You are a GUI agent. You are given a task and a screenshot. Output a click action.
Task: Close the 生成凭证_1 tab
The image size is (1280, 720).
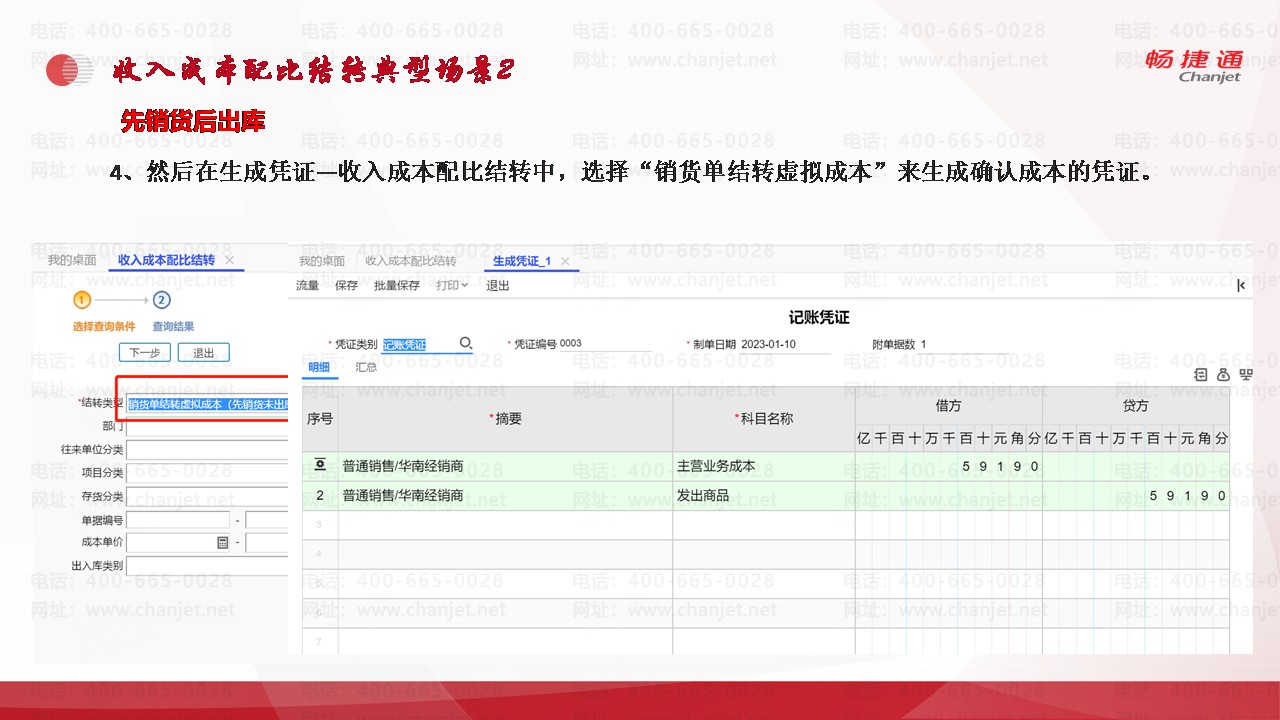tap(564, 261)
